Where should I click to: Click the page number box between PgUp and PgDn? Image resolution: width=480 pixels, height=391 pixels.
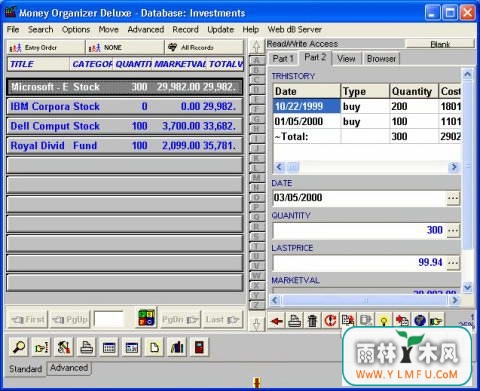pos(109,319)
